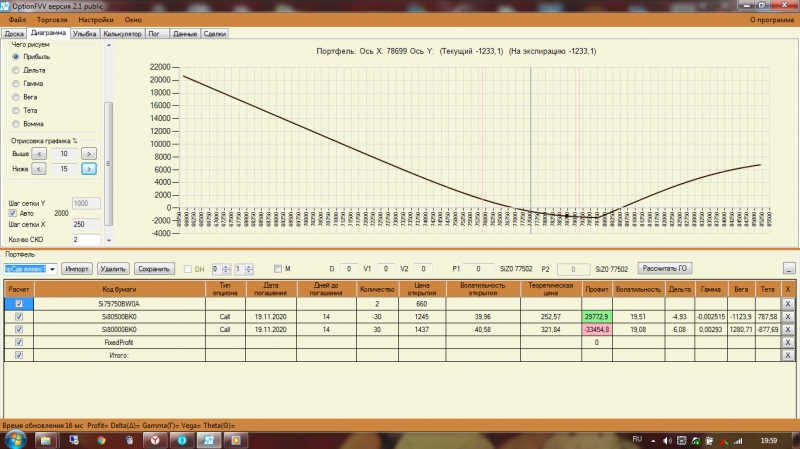Switch to the Калькулятор tab
800x449 pixels.
tap(122, 34)
